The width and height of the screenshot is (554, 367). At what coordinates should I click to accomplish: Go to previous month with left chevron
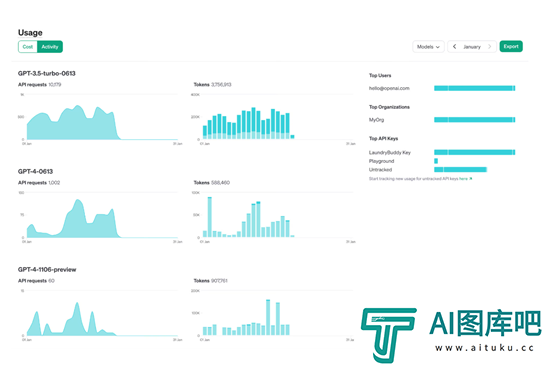tap(455, 47)
